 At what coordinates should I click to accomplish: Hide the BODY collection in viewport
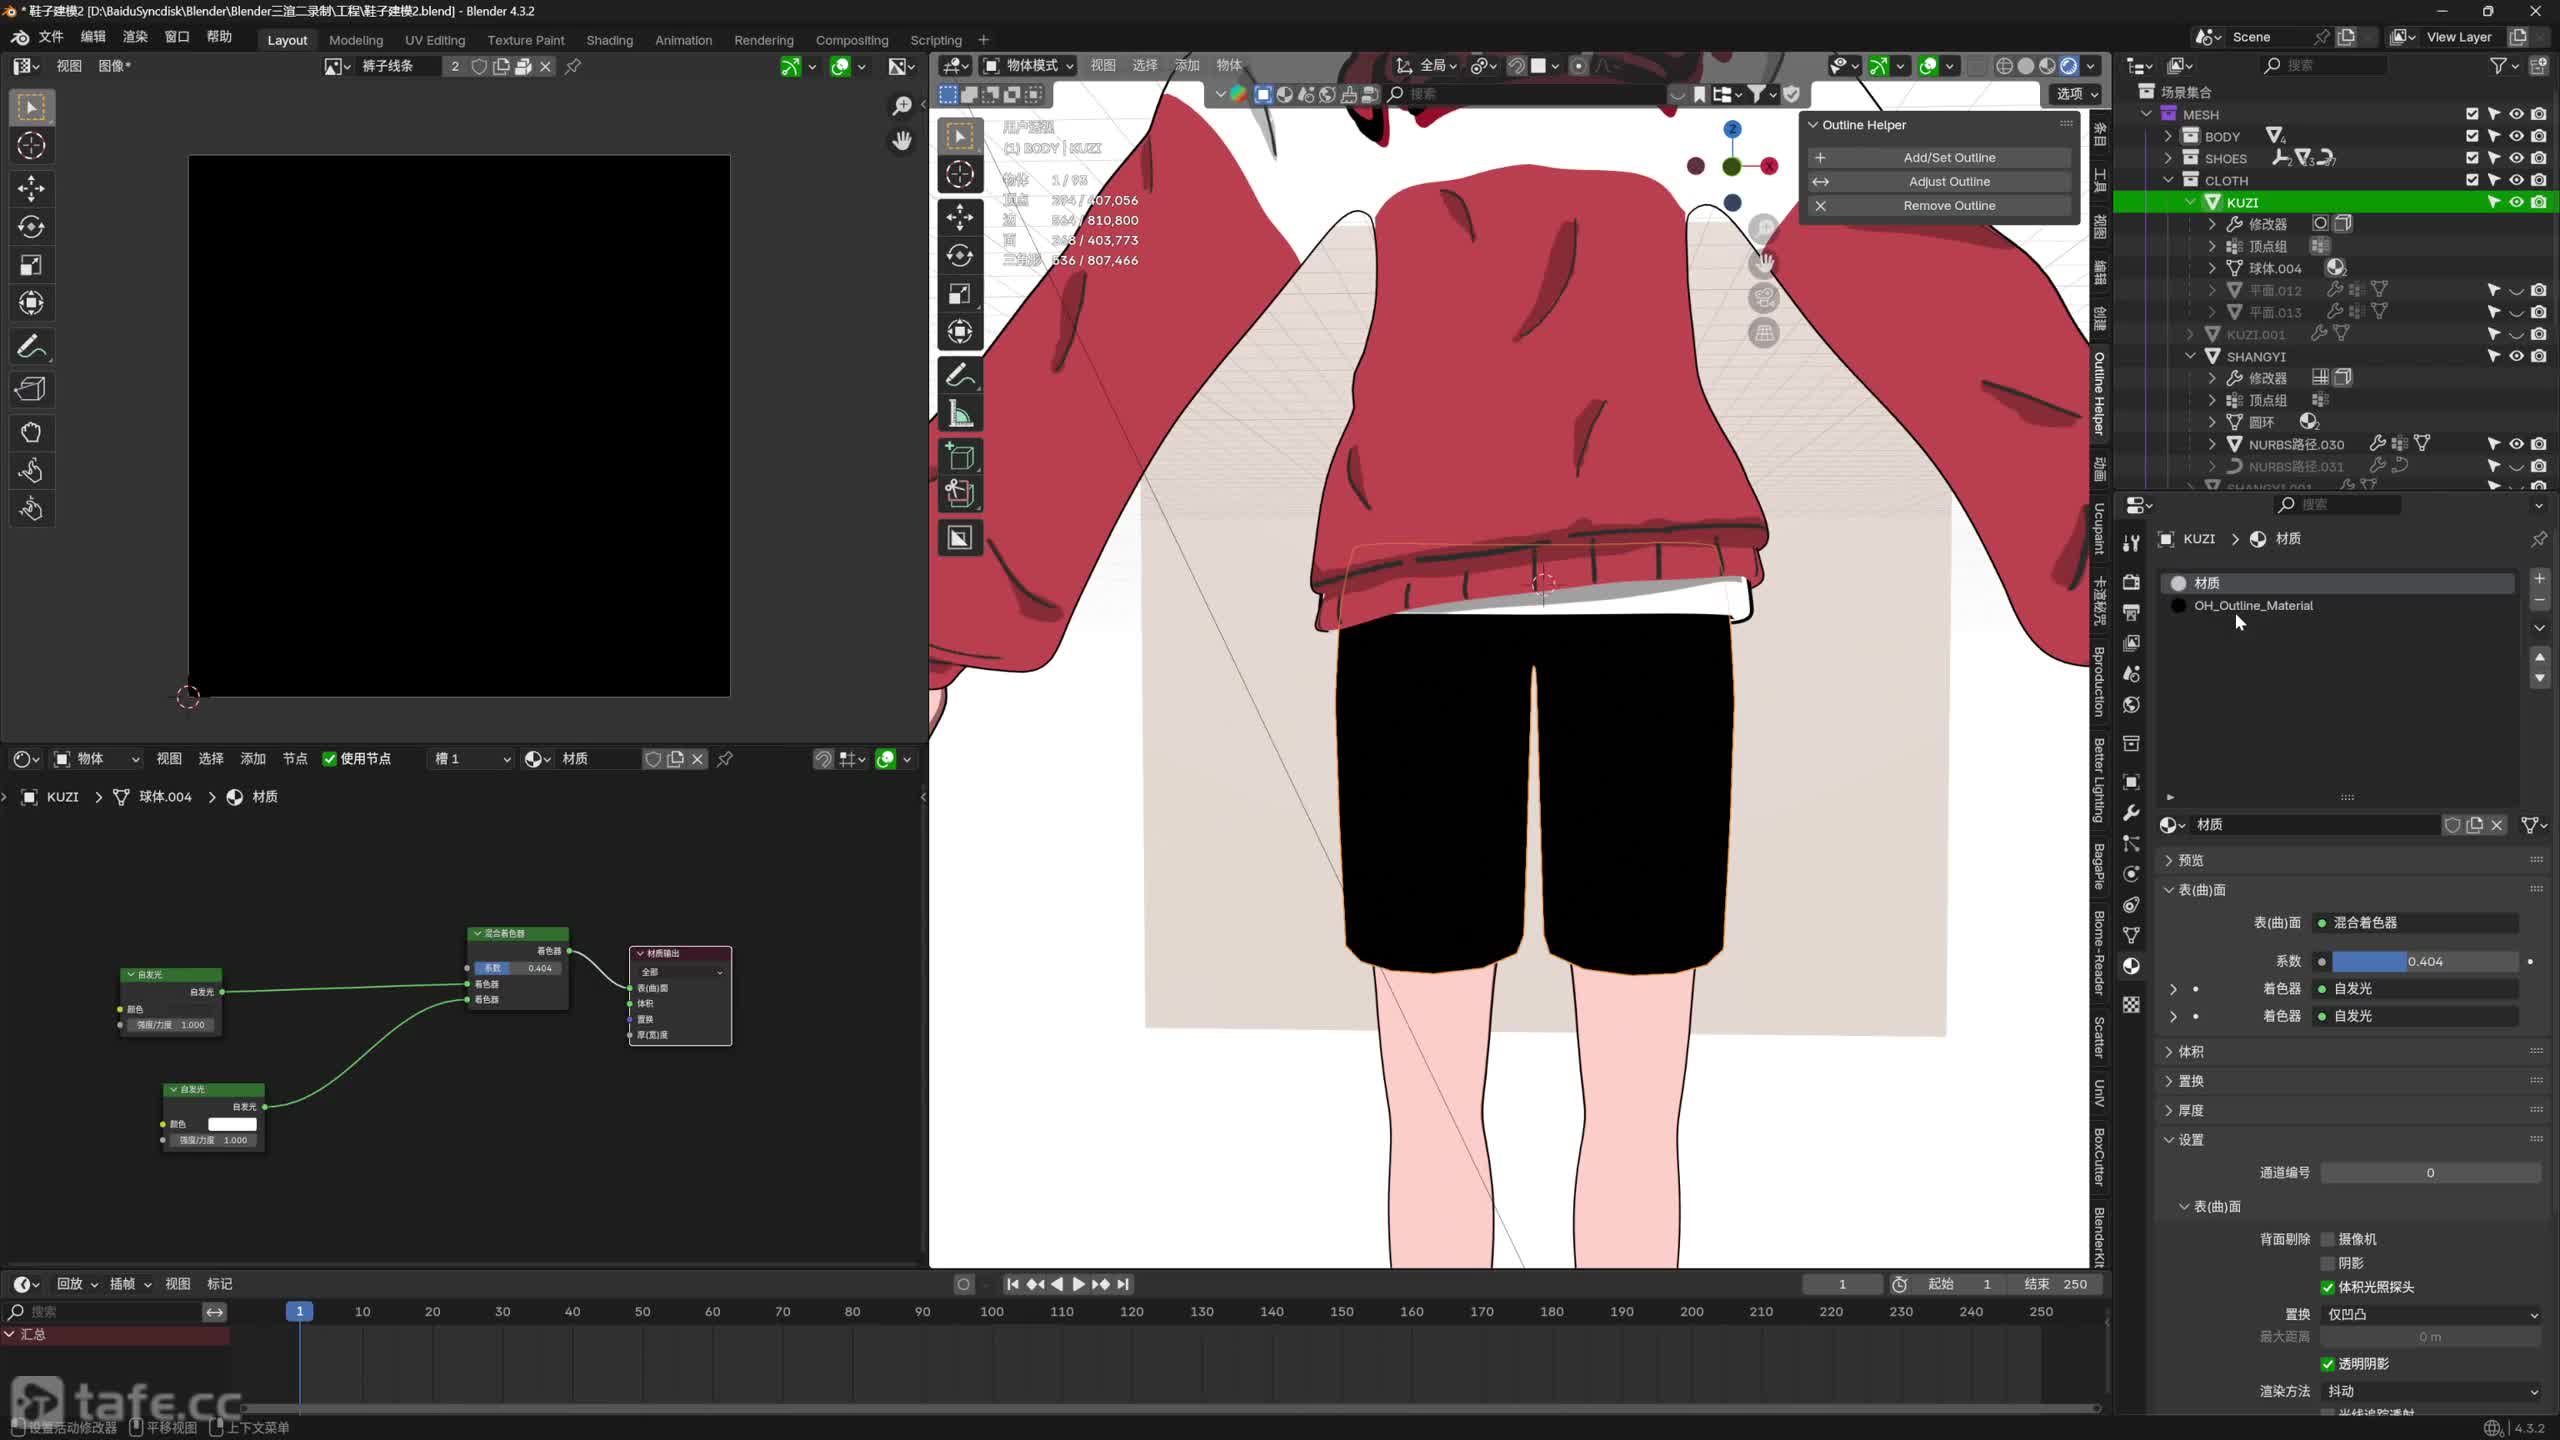point(2517,136)
